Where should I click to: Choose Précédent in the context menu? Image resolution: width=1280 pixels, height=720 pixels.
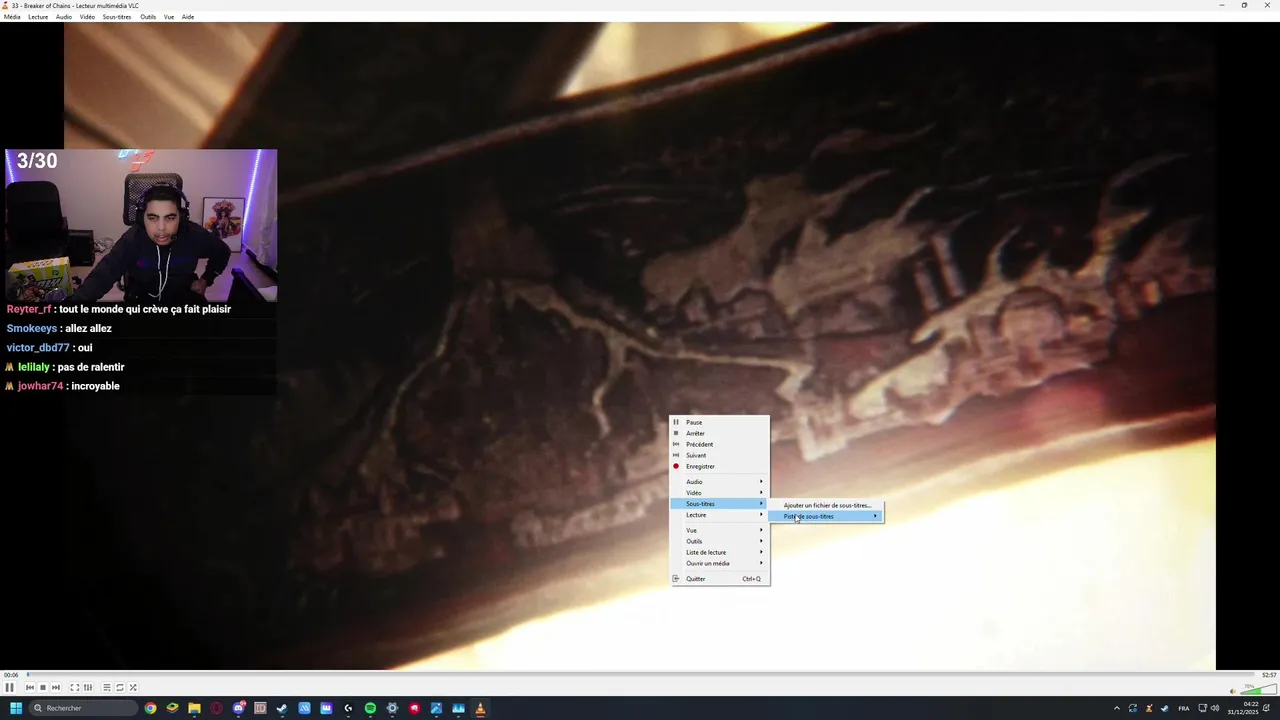click(719, 444)
